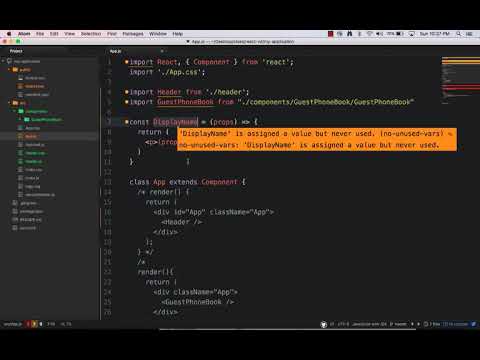The image size is (480, 360).
Task: Open favicon.ico in the public folder
Action: pyautogui.click(x=32, y=78)
